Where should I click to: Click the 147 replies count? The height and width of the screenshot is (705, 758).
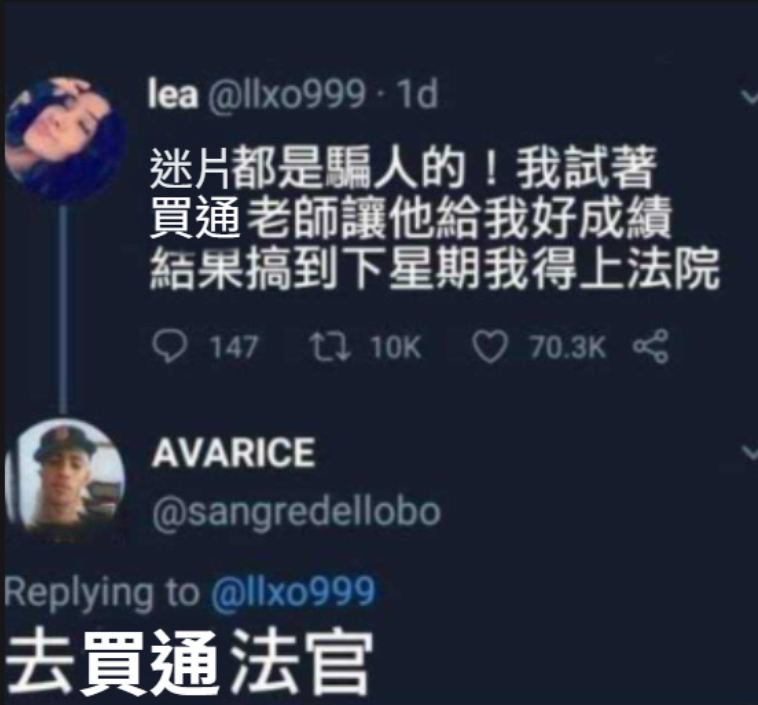point(234,347)
